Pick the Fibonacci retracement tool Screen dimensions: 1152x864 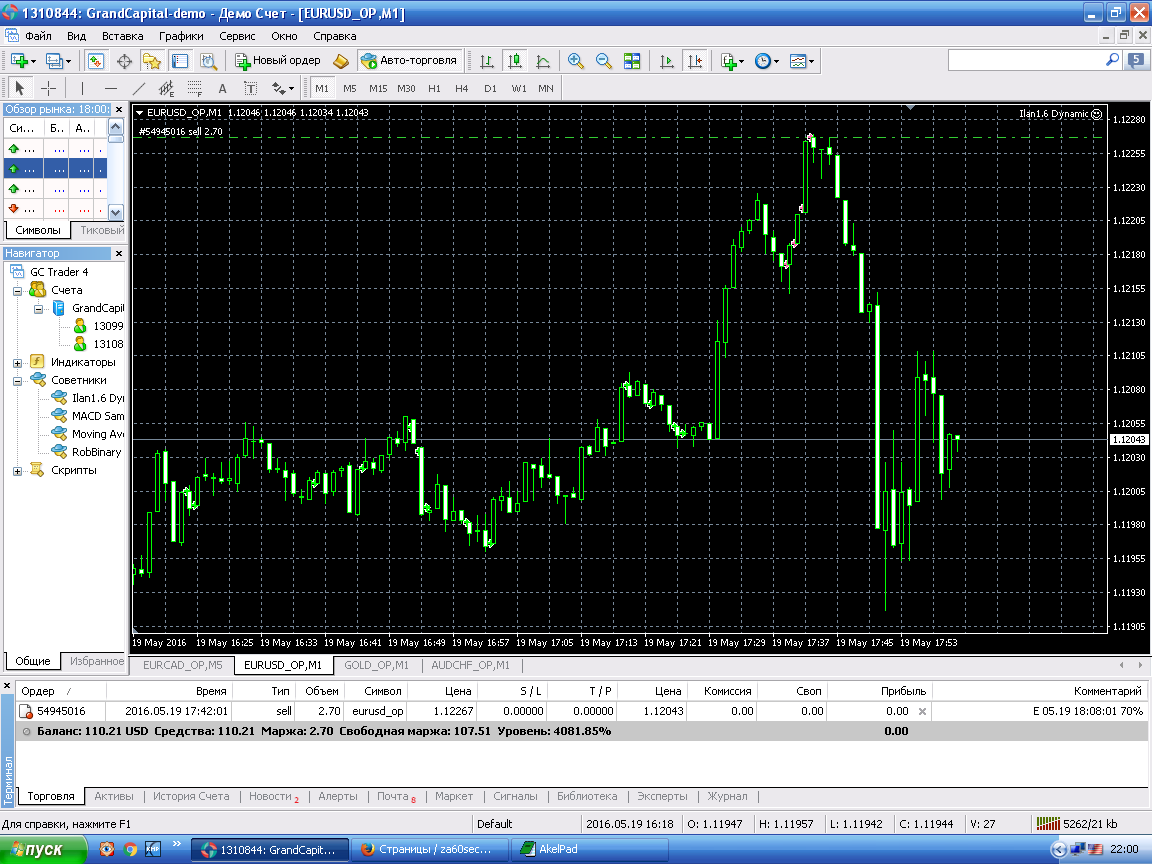click(x=195, y=88)
